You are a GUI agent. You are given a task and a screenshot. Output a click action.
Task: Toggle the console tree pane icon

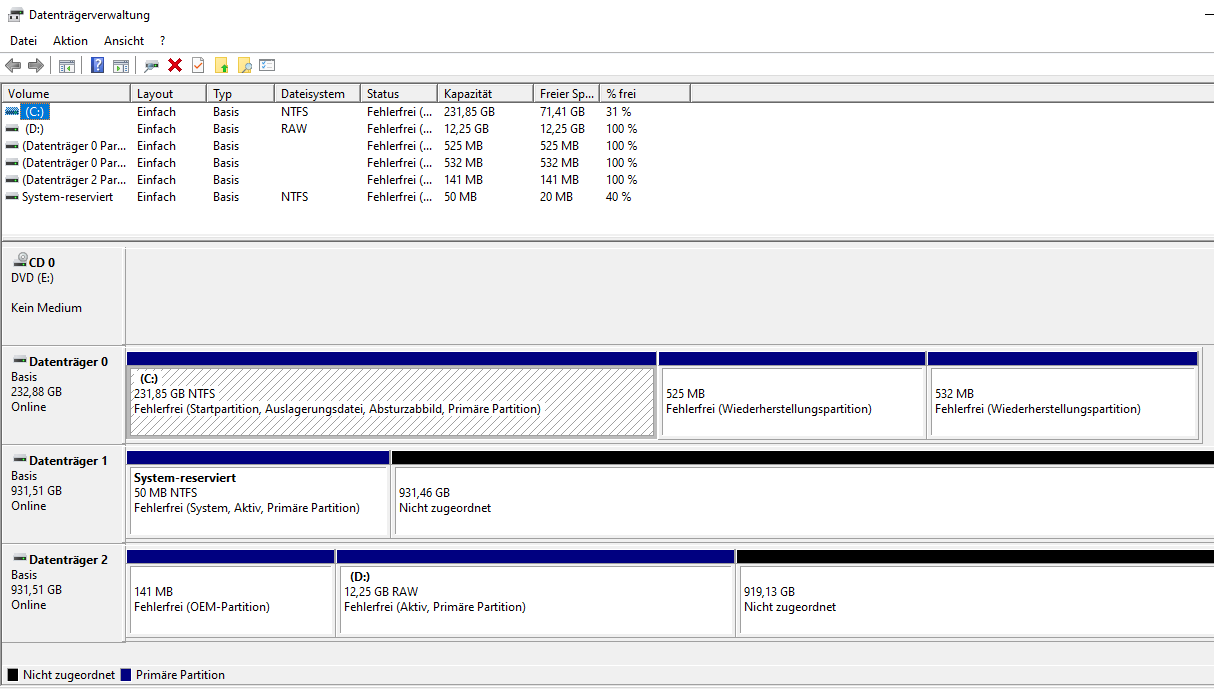(67, 65)
